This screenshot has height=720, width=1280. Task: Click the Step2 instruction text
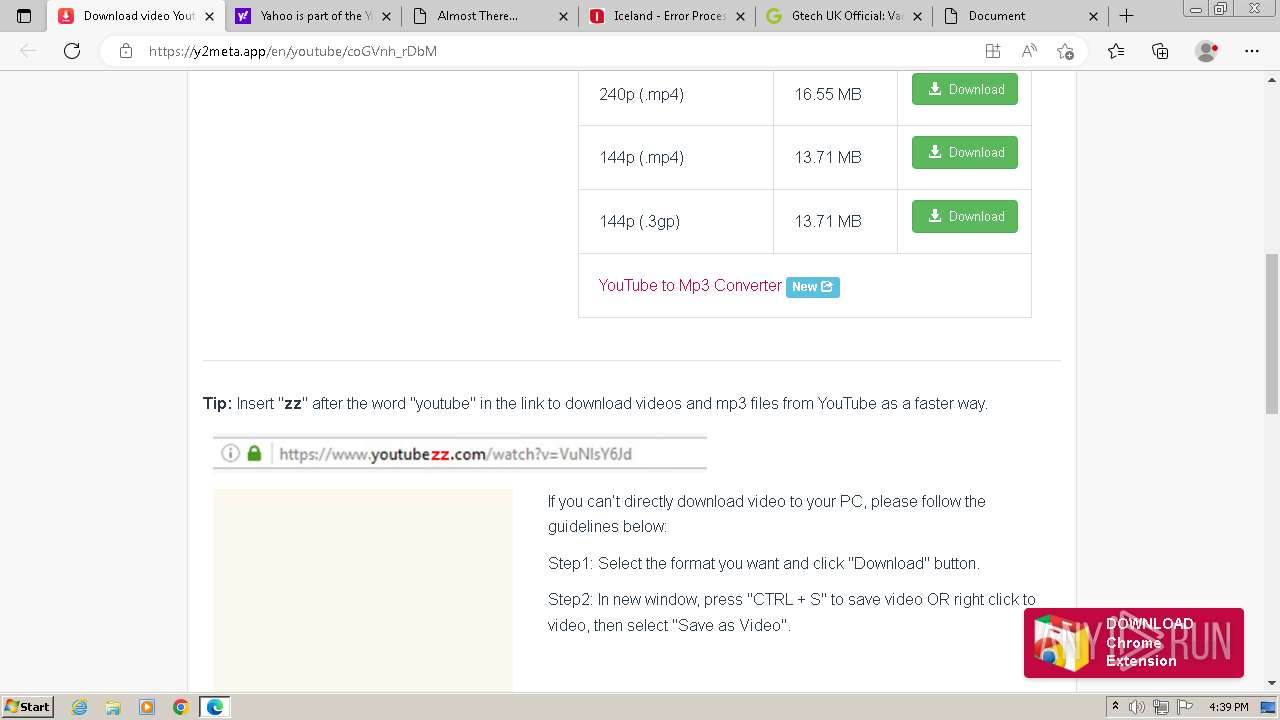pos(792,612)
